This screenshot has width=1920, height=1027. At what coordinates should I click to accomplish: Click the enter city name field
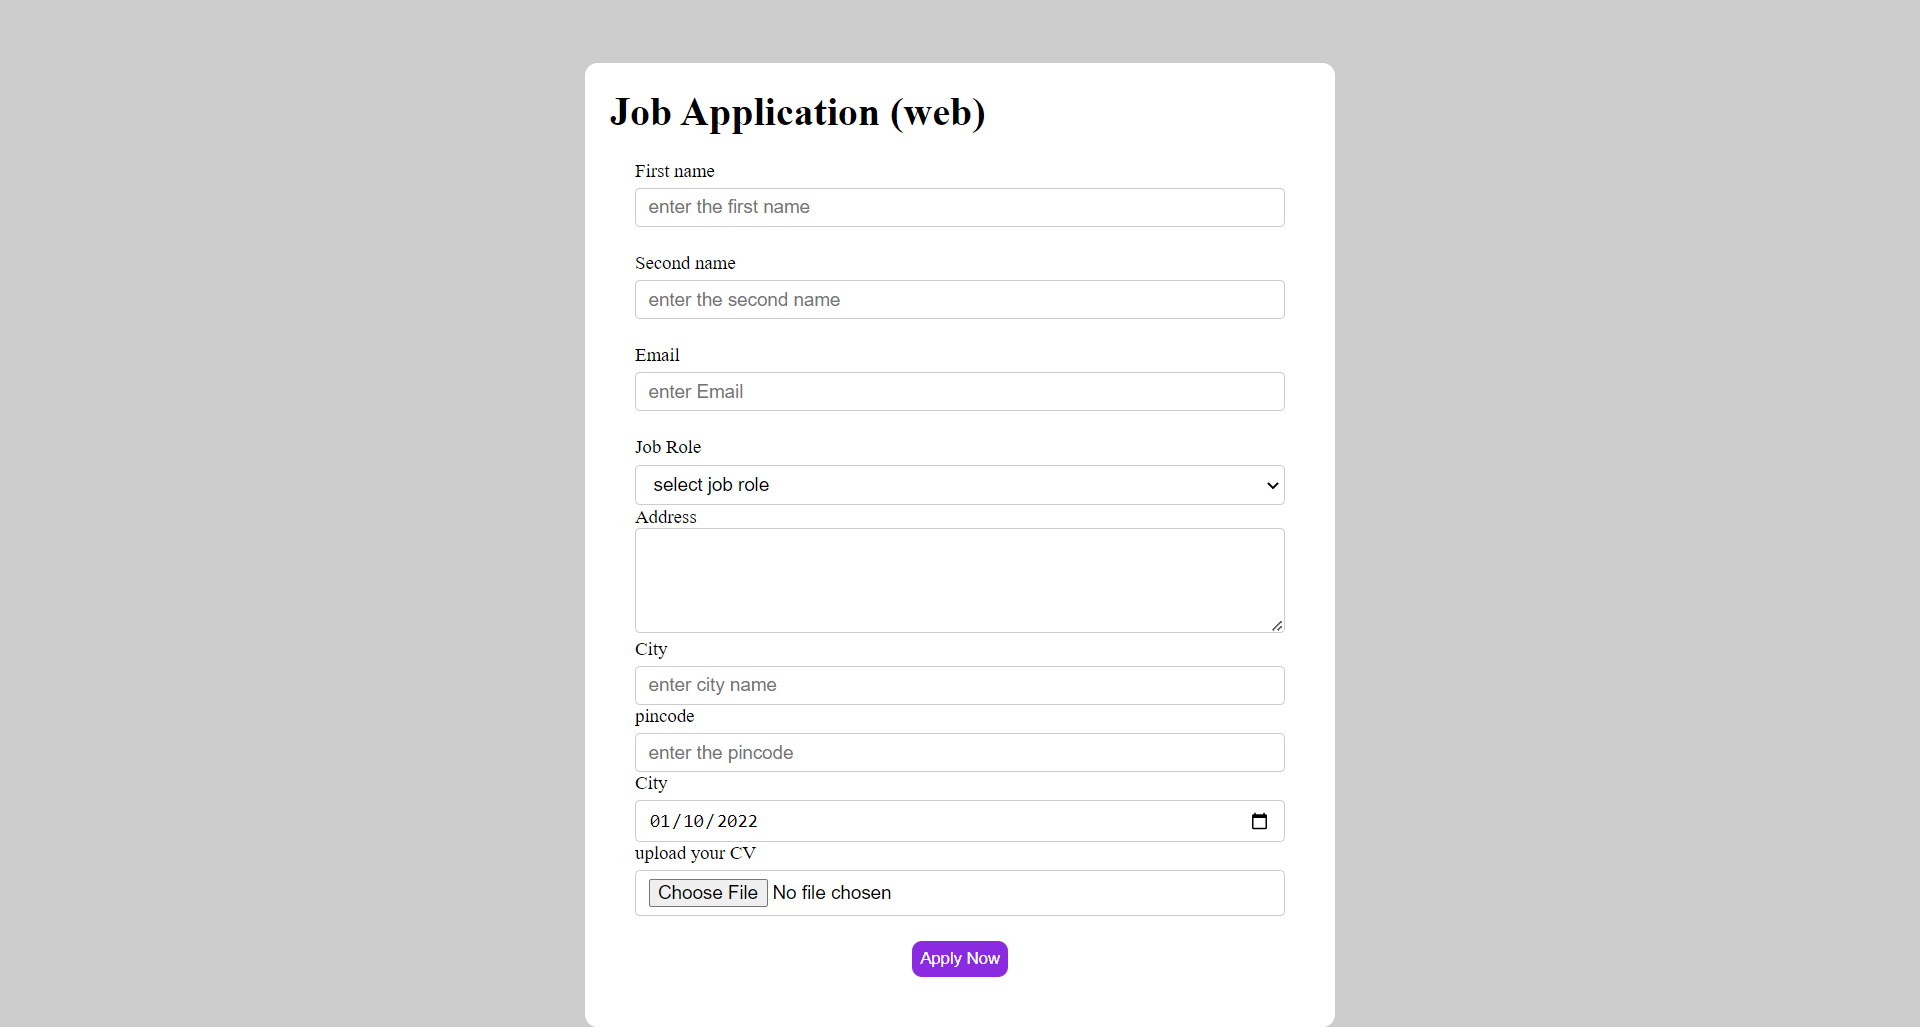(x=959, y=685)
